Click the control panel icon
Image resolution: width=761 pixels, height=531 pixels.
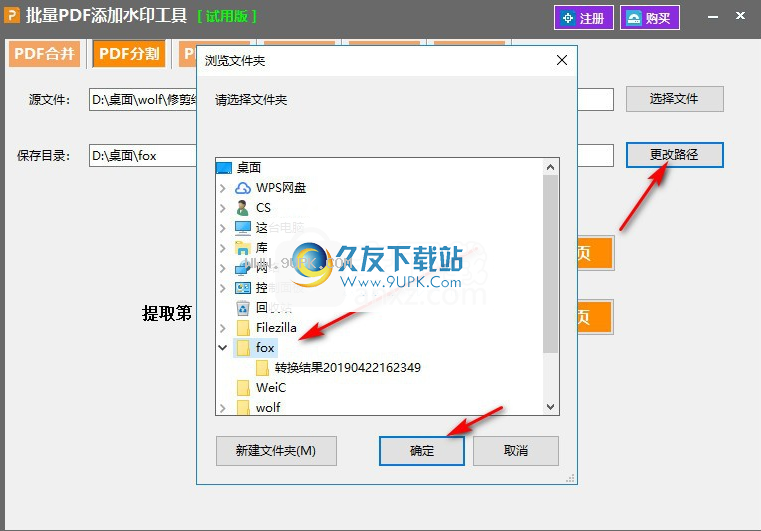(243, 288)
